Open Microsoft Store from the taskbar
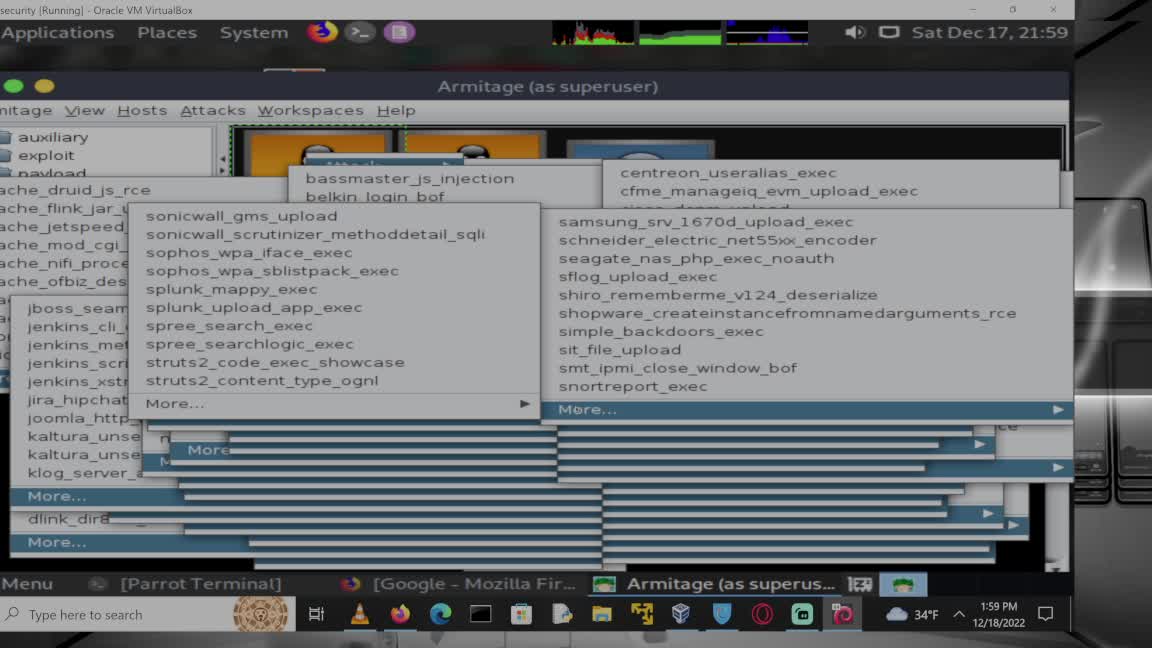This screenshot has height=648, width=1152. pyautogui.click(x=521, y=614)
